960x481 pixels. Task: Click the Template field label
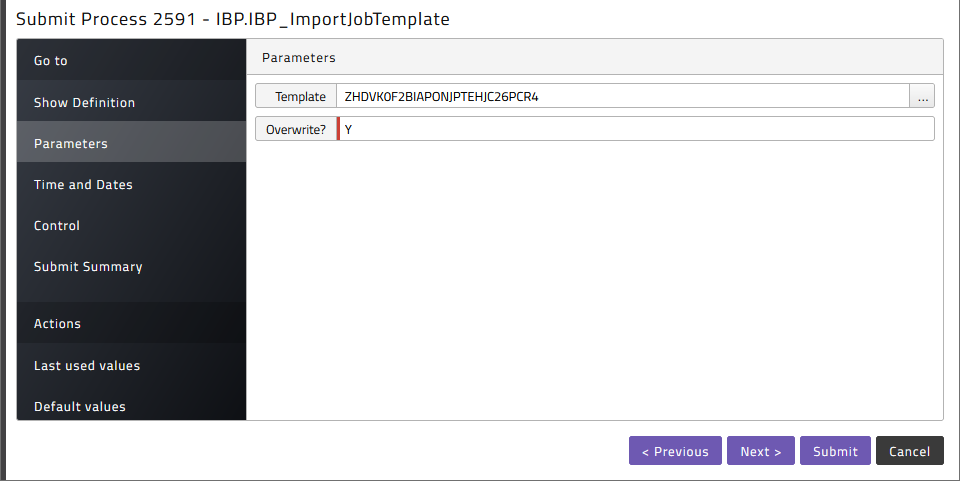[296, 96]
